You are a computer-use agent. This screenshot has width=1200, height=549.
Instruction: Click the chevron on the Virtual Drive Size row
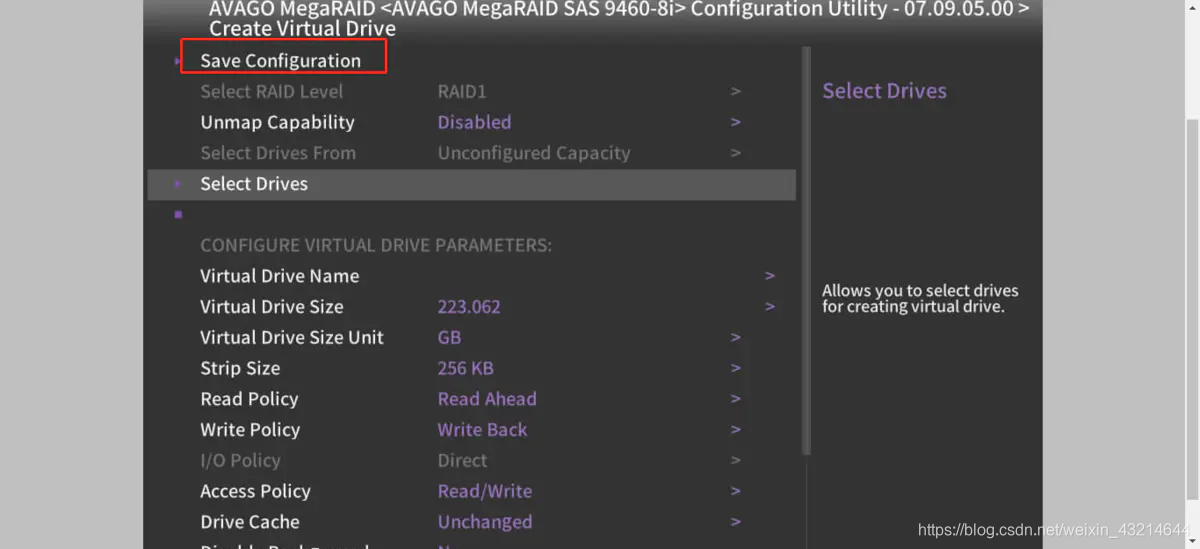pyautogui.click(x=770, y=307)
